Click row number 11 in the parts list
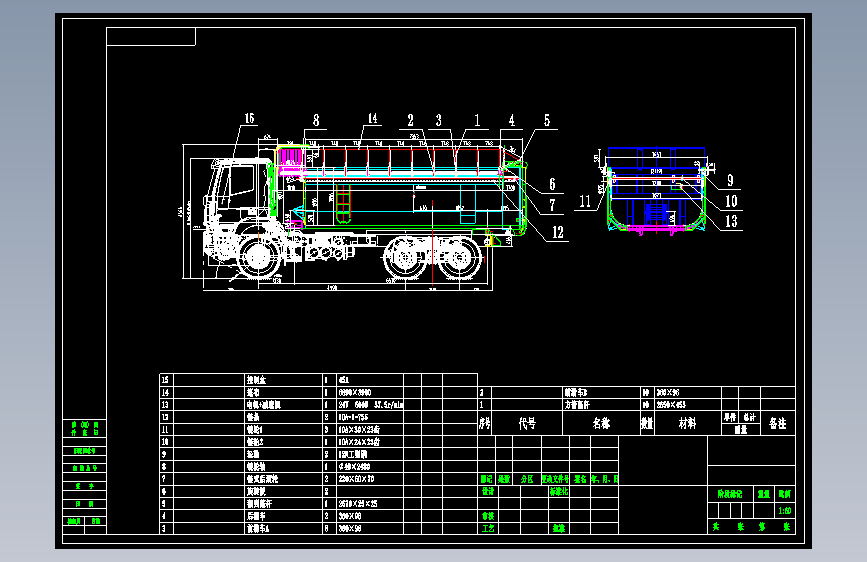 coord(165,430)
